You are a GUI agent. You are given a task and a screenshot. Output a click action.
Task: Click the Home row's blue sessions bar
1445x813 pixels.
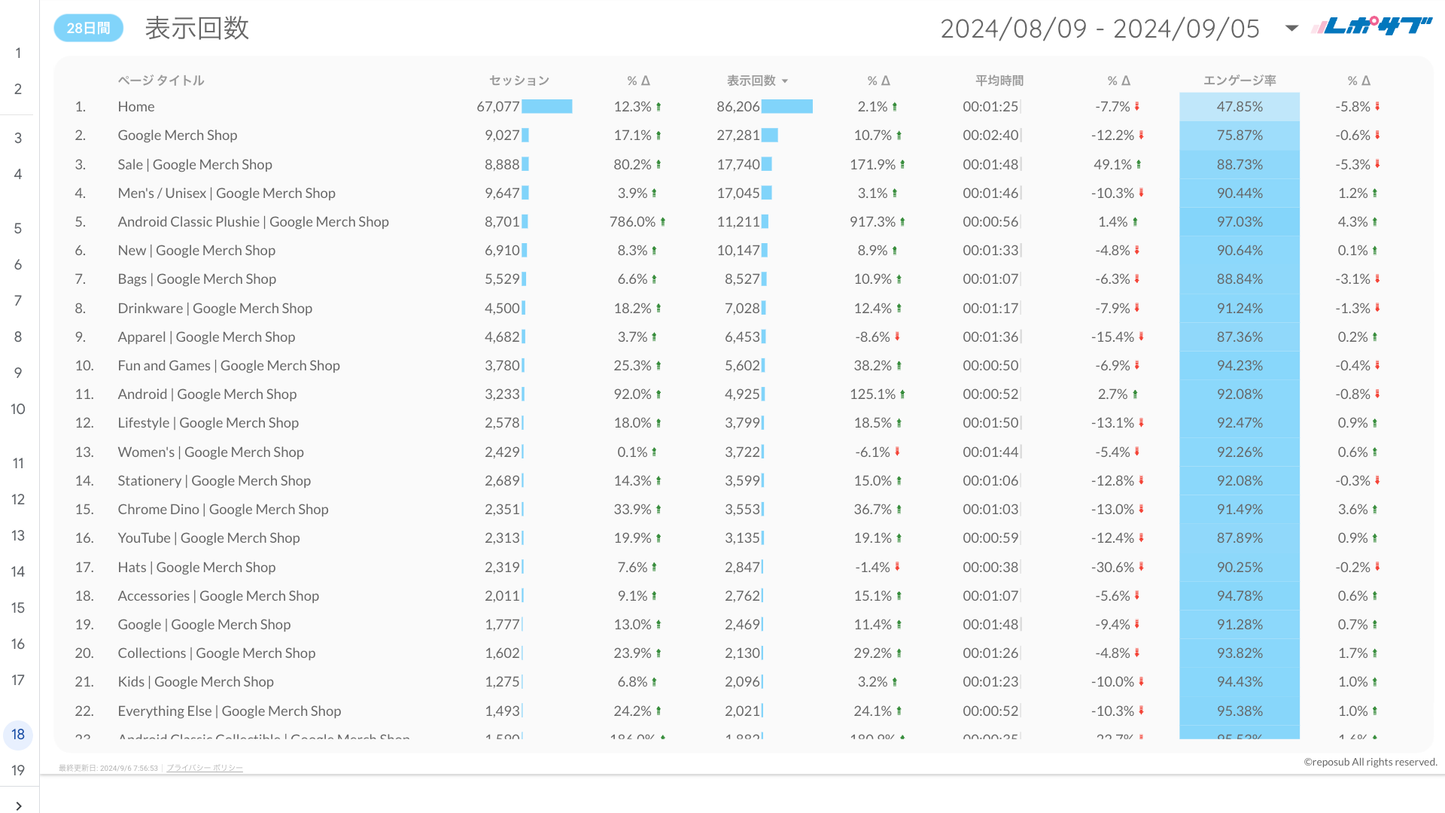click(547, 107)
